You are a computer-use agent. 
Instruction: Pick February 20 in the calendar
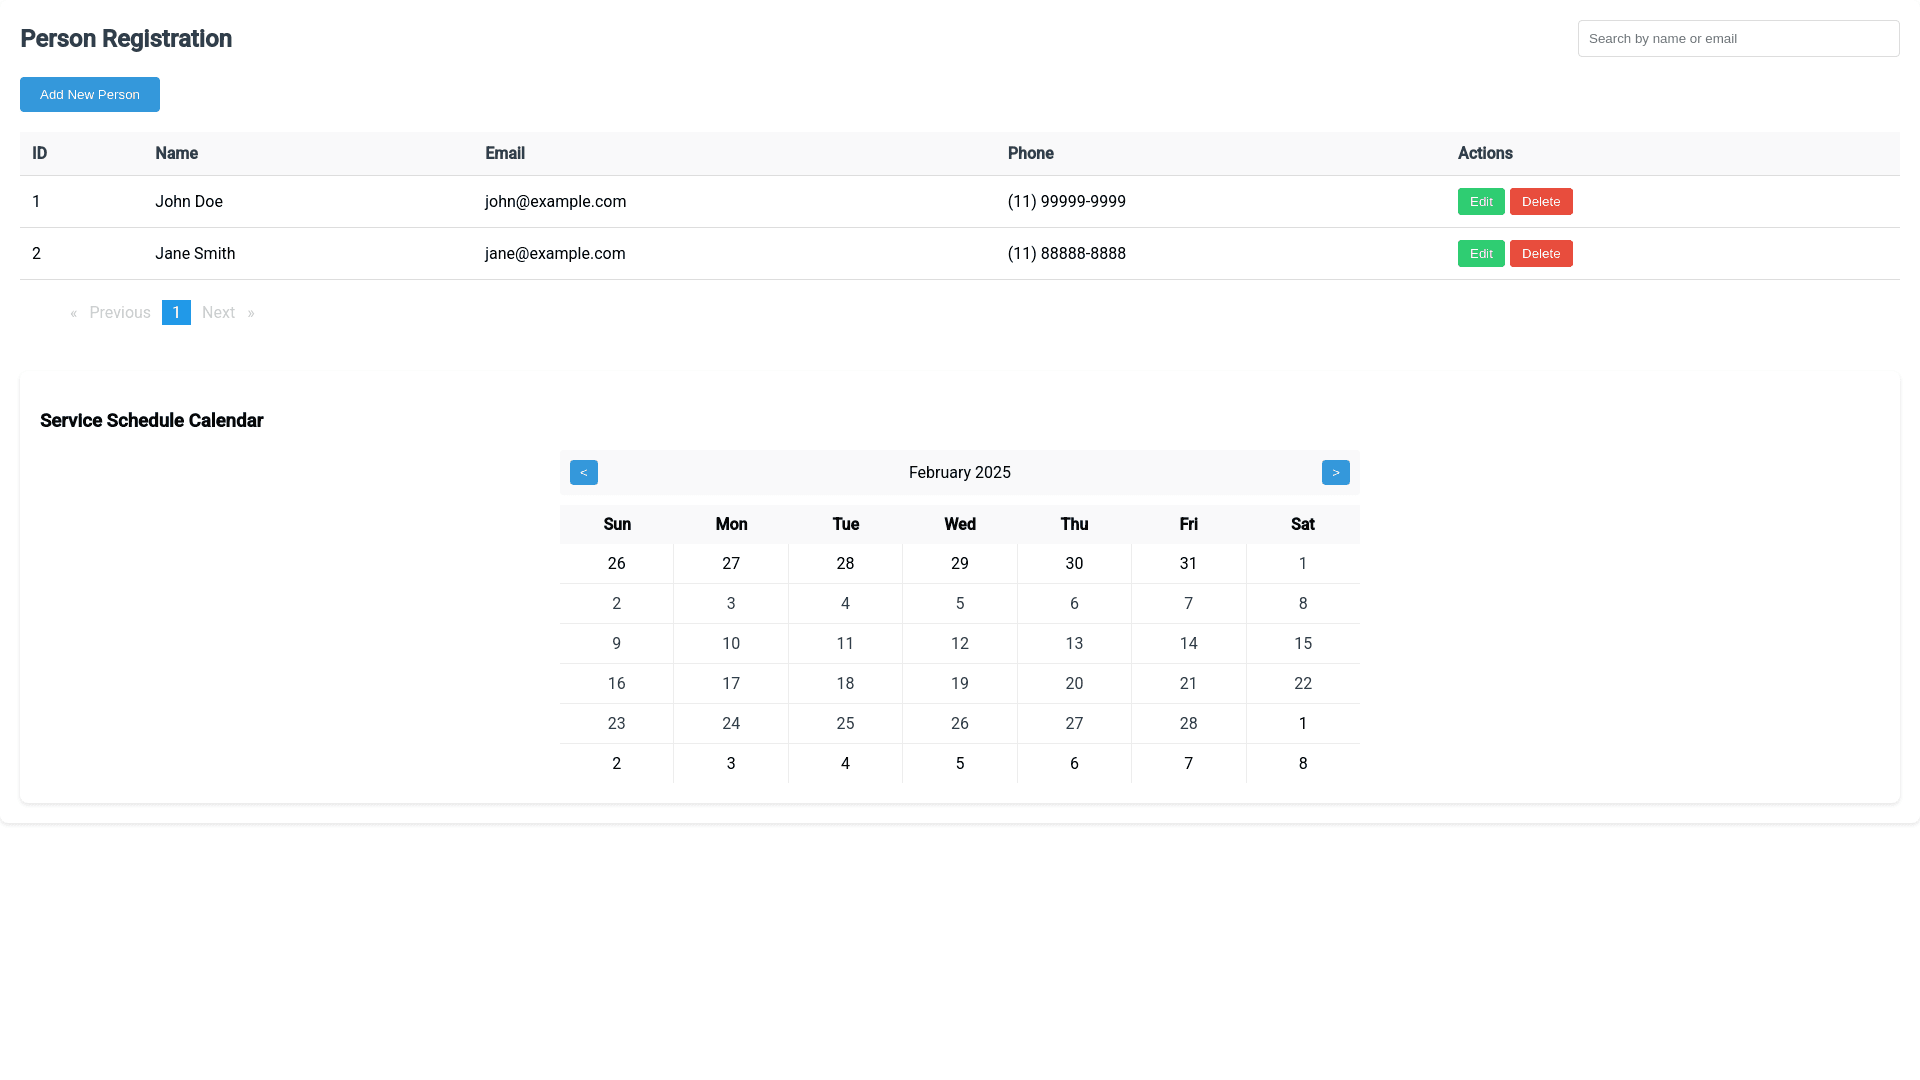click(x=1074, y=684)
